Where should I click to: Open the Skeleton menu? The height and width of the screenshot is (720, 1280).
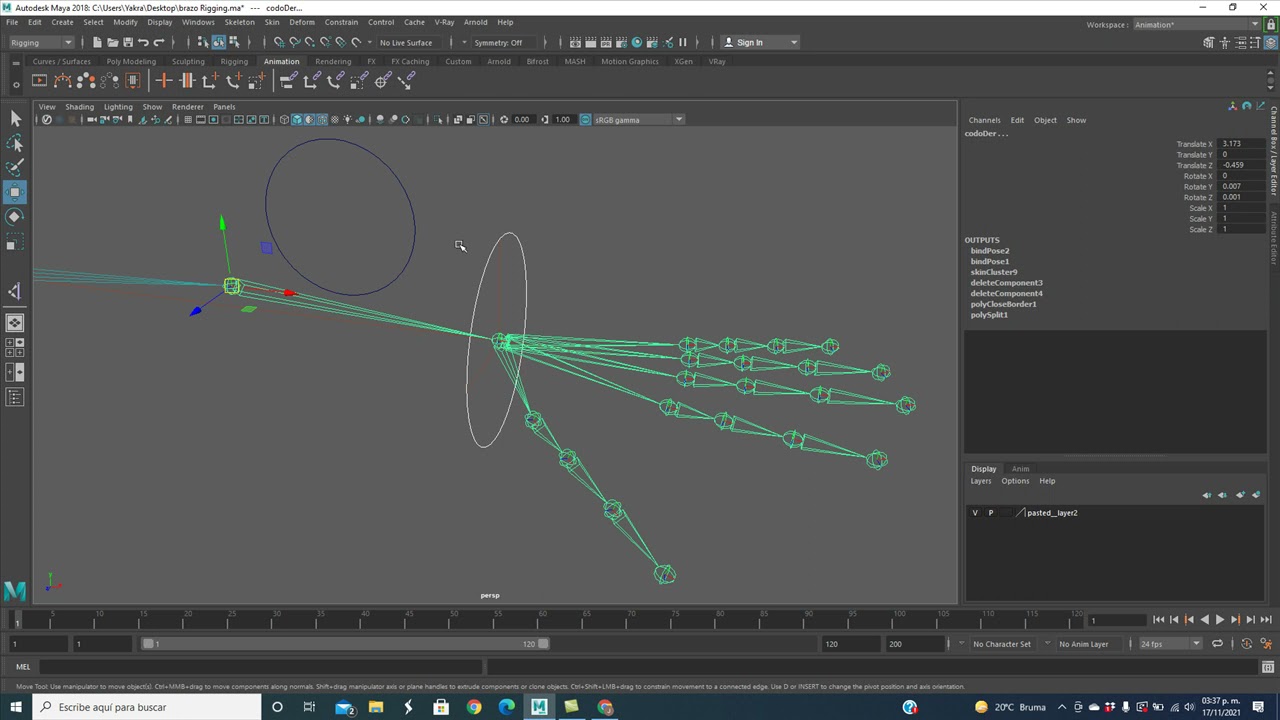(x=239, y=22)
